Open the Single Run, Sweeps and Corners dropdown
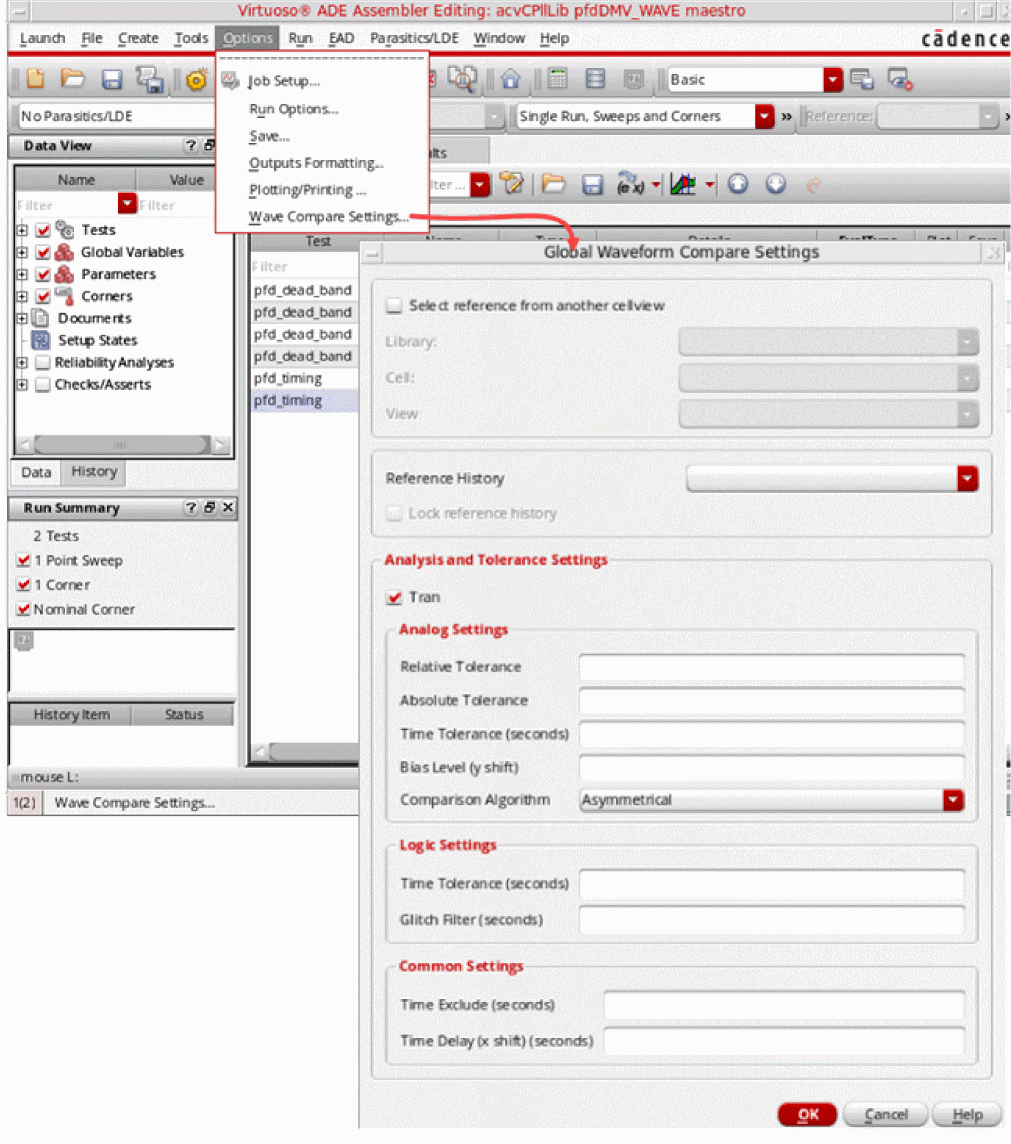Image resolution: width=1011 pixels, height=1144 pixels. point(764,116)
